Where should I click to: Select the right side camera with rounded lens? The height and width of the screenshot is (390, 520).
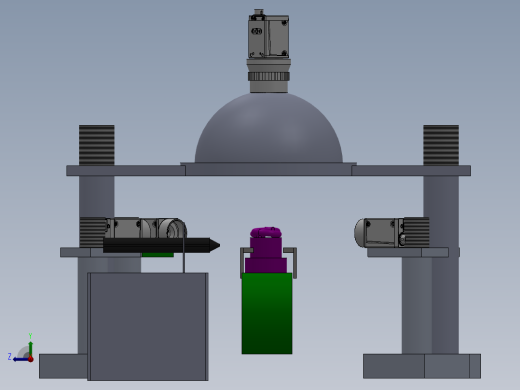378,233
